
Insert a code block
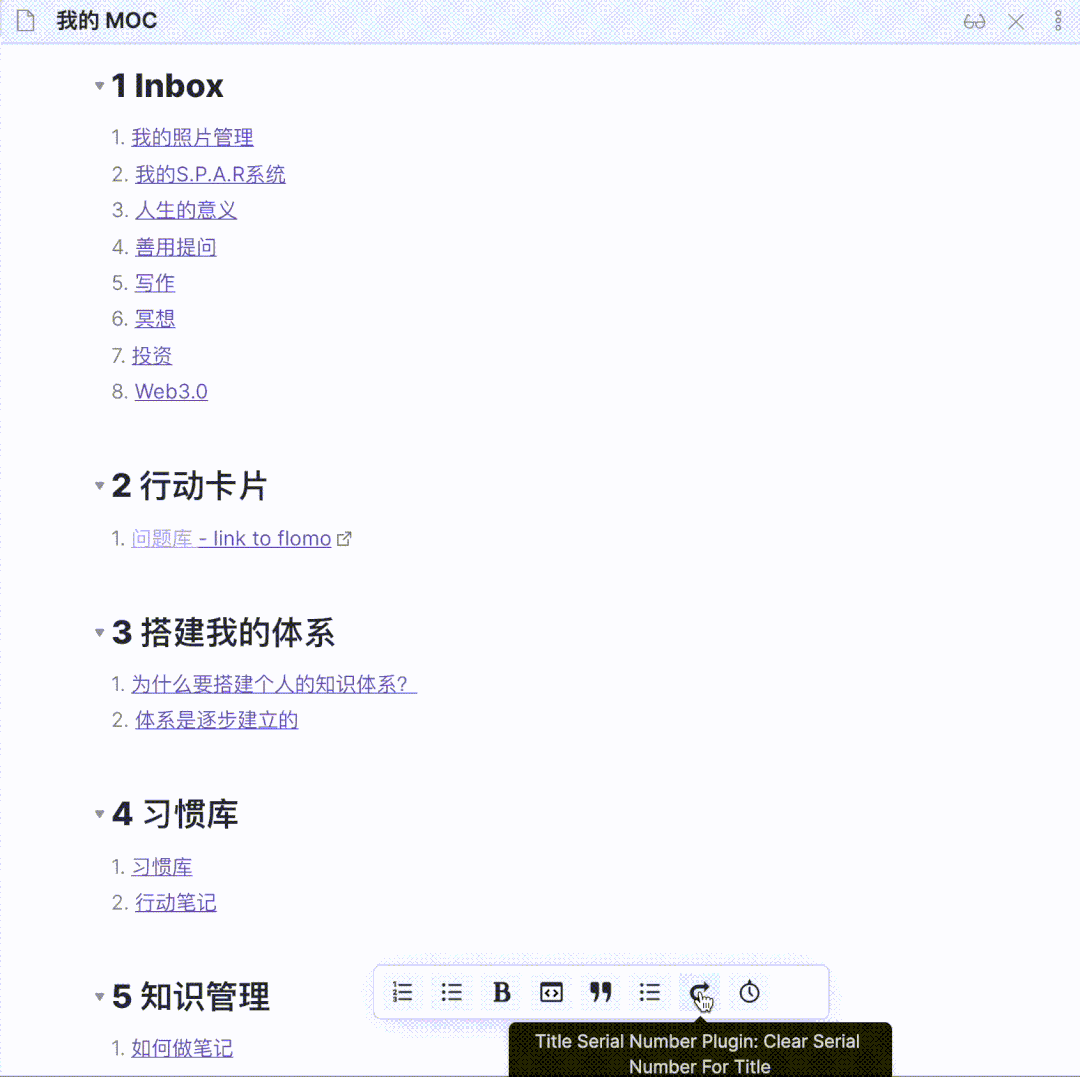pyautogui.click(x=551, y=992)
